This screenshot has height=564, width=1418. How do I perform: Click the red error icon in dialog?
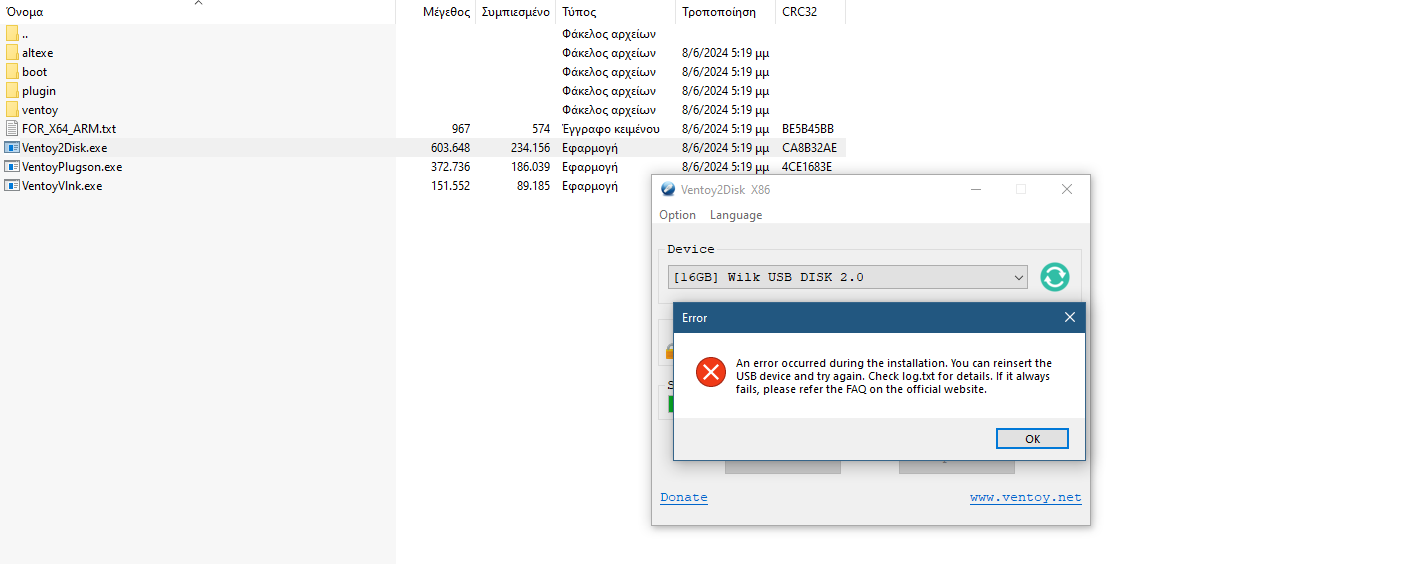coord(711,373)
